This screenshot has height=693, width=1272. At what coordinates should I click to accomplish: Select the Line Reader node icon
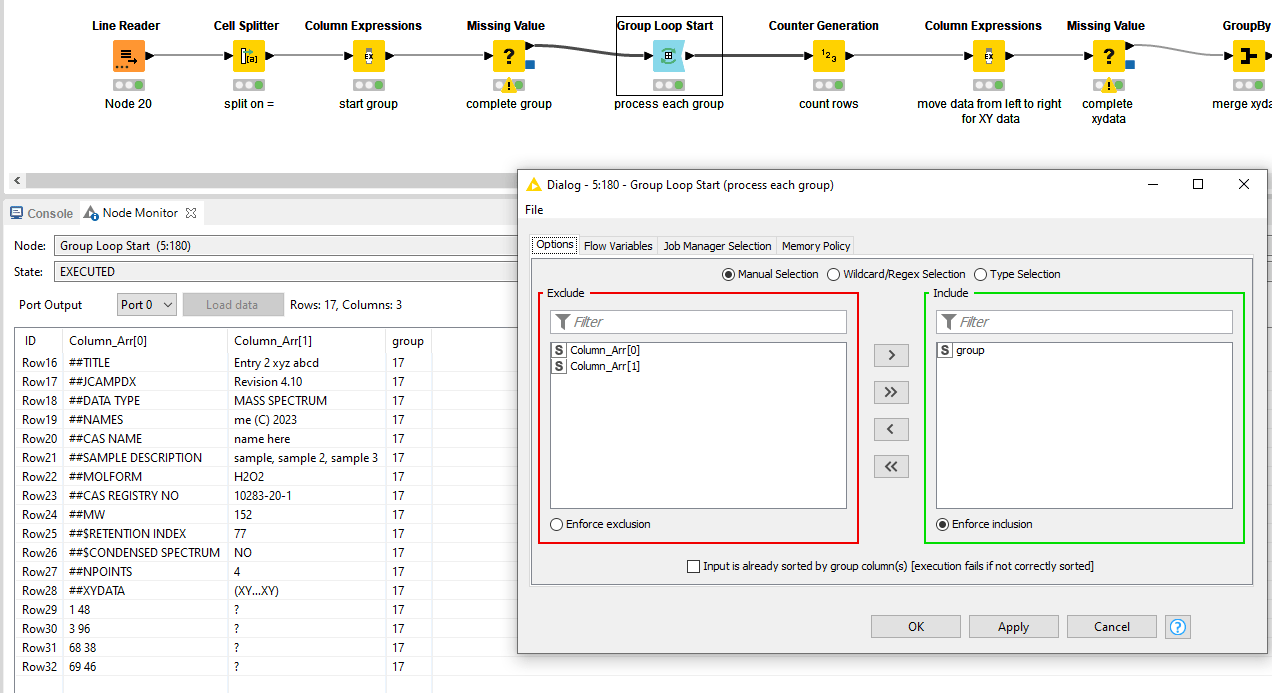[x=129, y=56]
